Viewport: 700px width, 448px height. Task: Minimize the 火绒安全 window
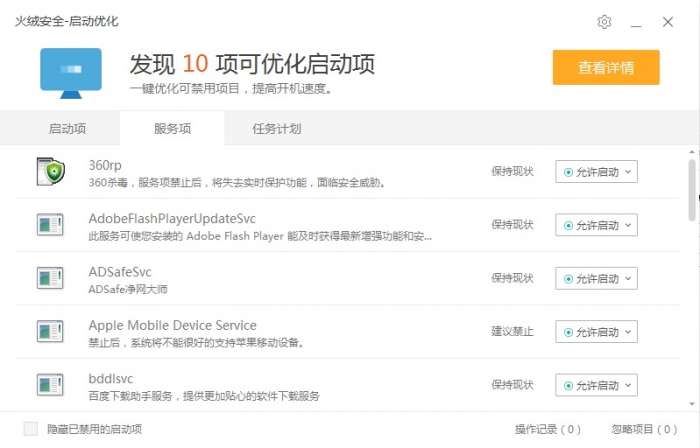pyautogui.click(x=636, y=22)
